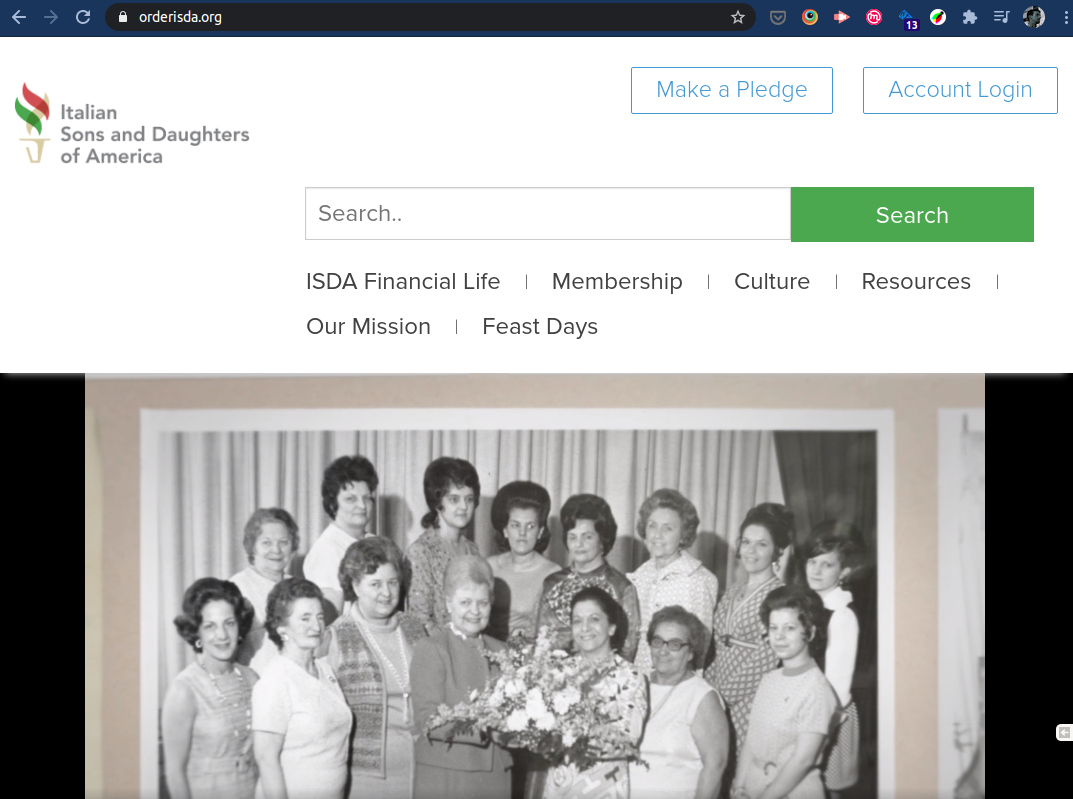Click the browser forward arrow

[51, 17]
